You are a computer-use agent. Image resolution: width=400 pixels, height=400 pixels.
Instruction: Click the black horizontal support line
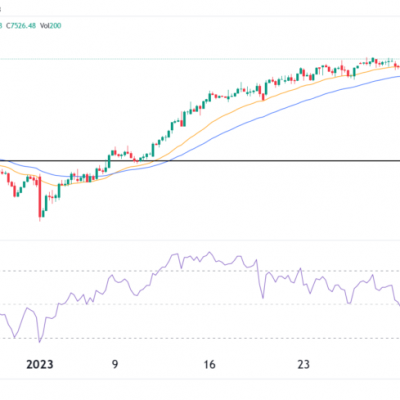200,161
